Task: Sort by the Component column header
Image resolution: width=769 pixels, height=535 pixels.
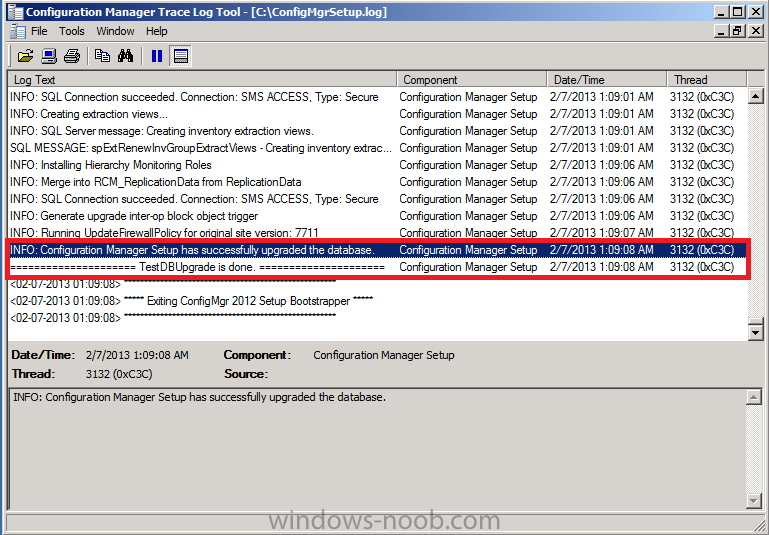Action: click(472, 79)
